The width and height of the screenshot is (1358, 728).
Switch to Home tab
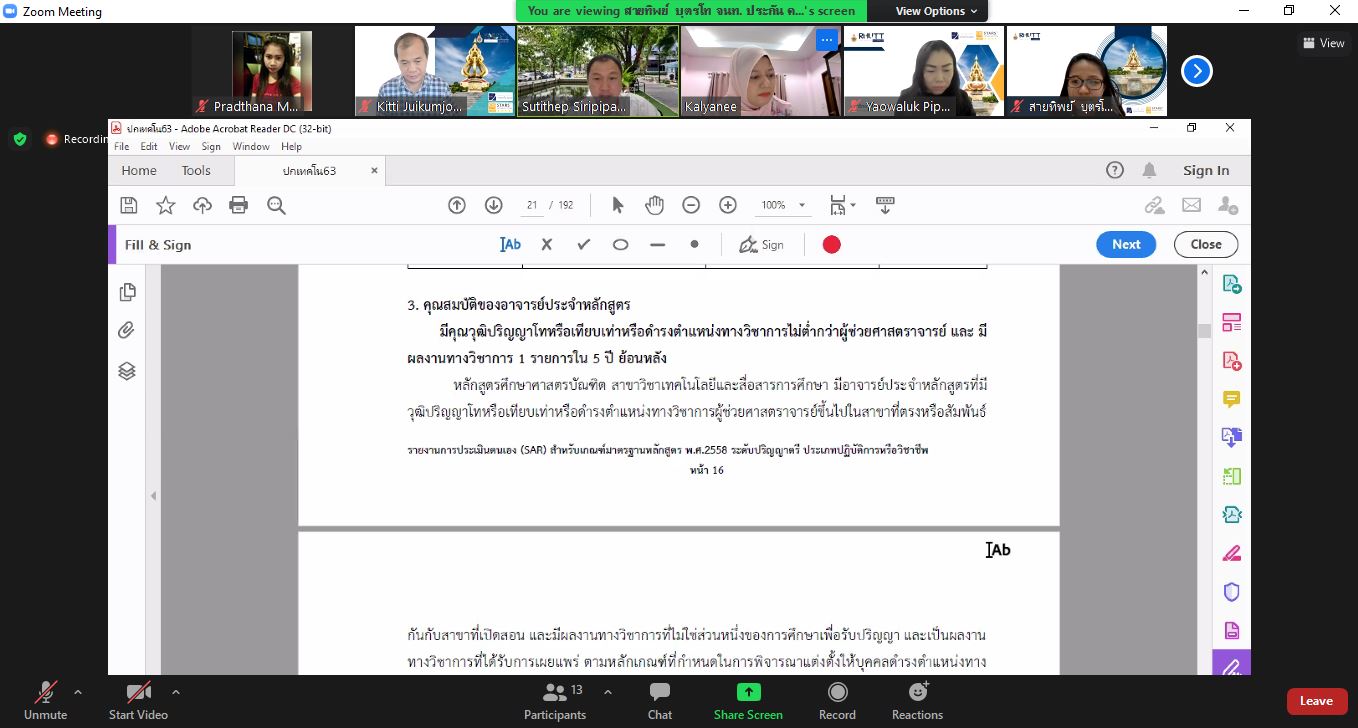tap(139, 170)
